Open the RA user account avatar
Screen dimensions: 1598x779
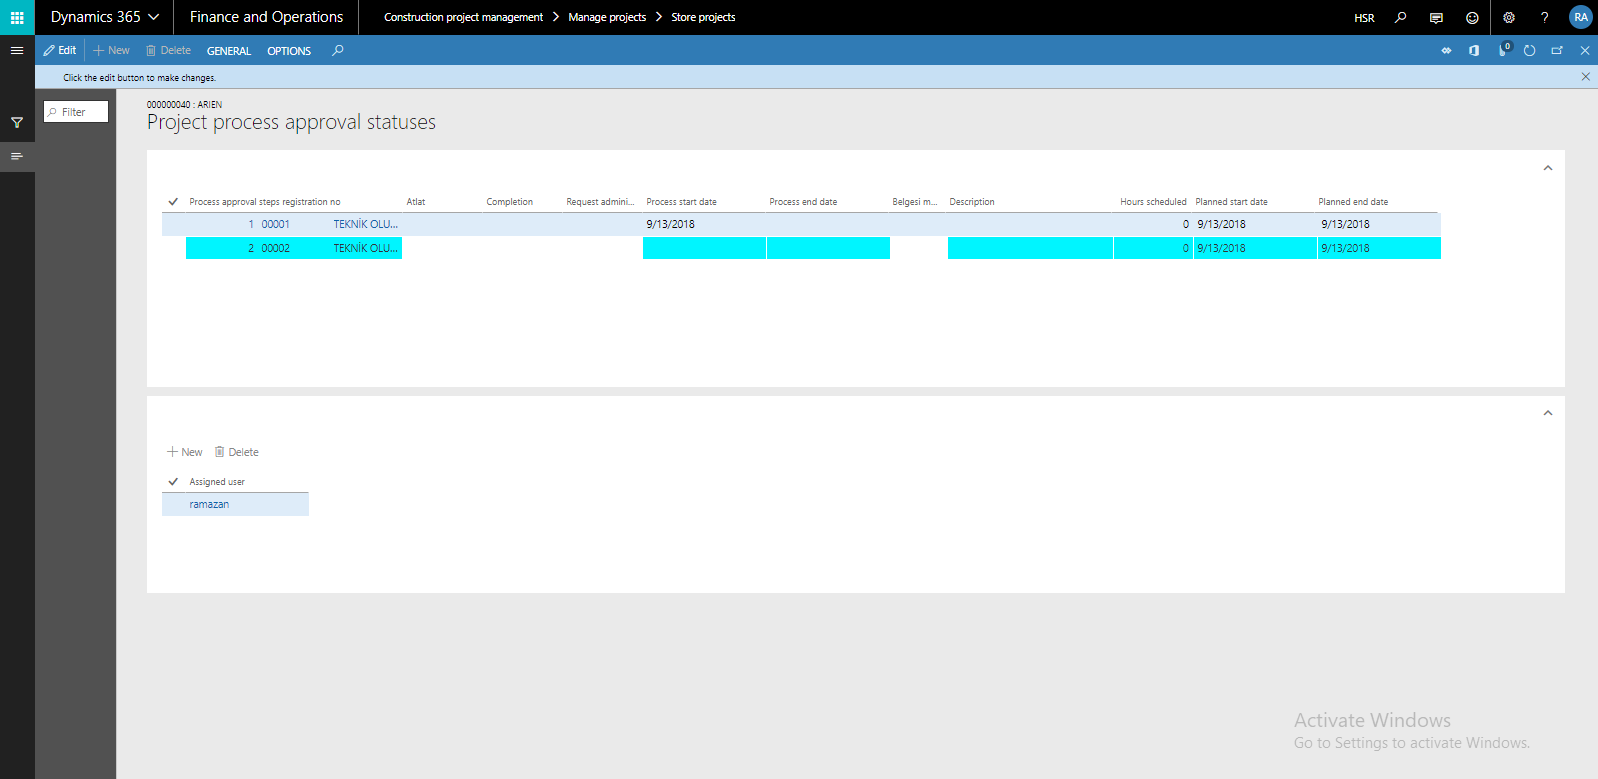coord(1580,17)
